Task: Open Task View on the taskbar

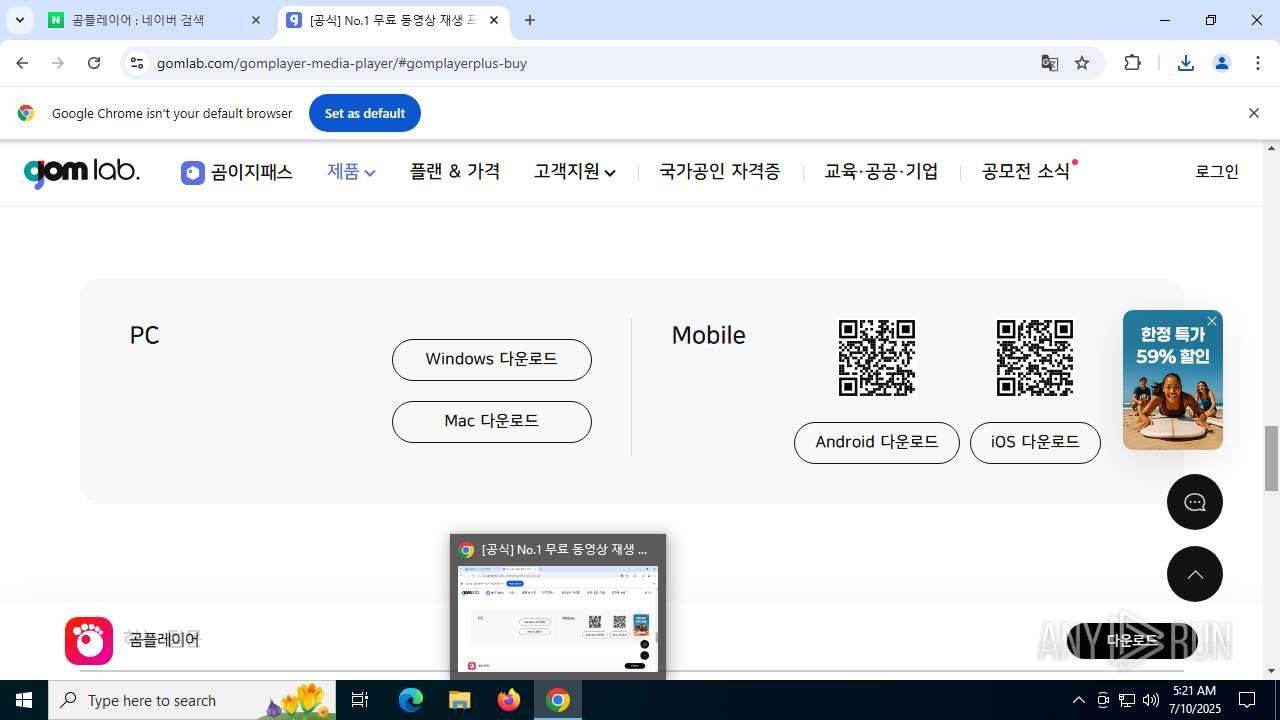Action: tap(360, 700)
